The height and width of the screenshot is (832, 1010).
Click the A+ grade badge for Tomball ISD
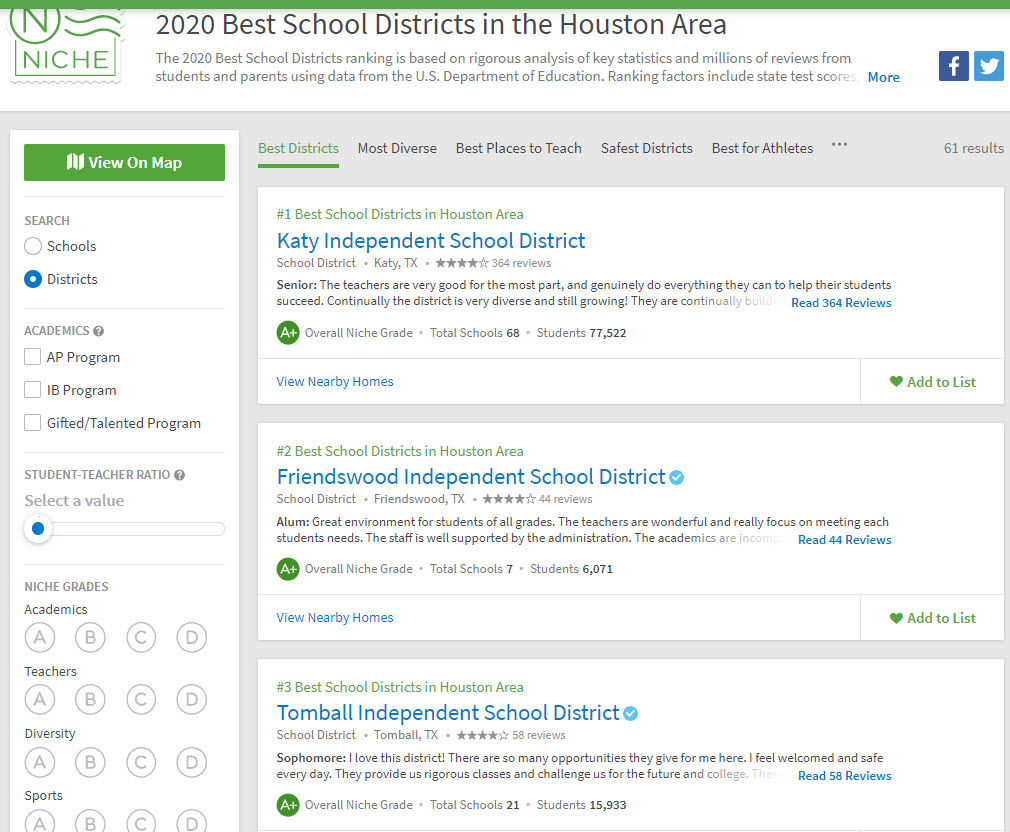(x=288, y=805)
